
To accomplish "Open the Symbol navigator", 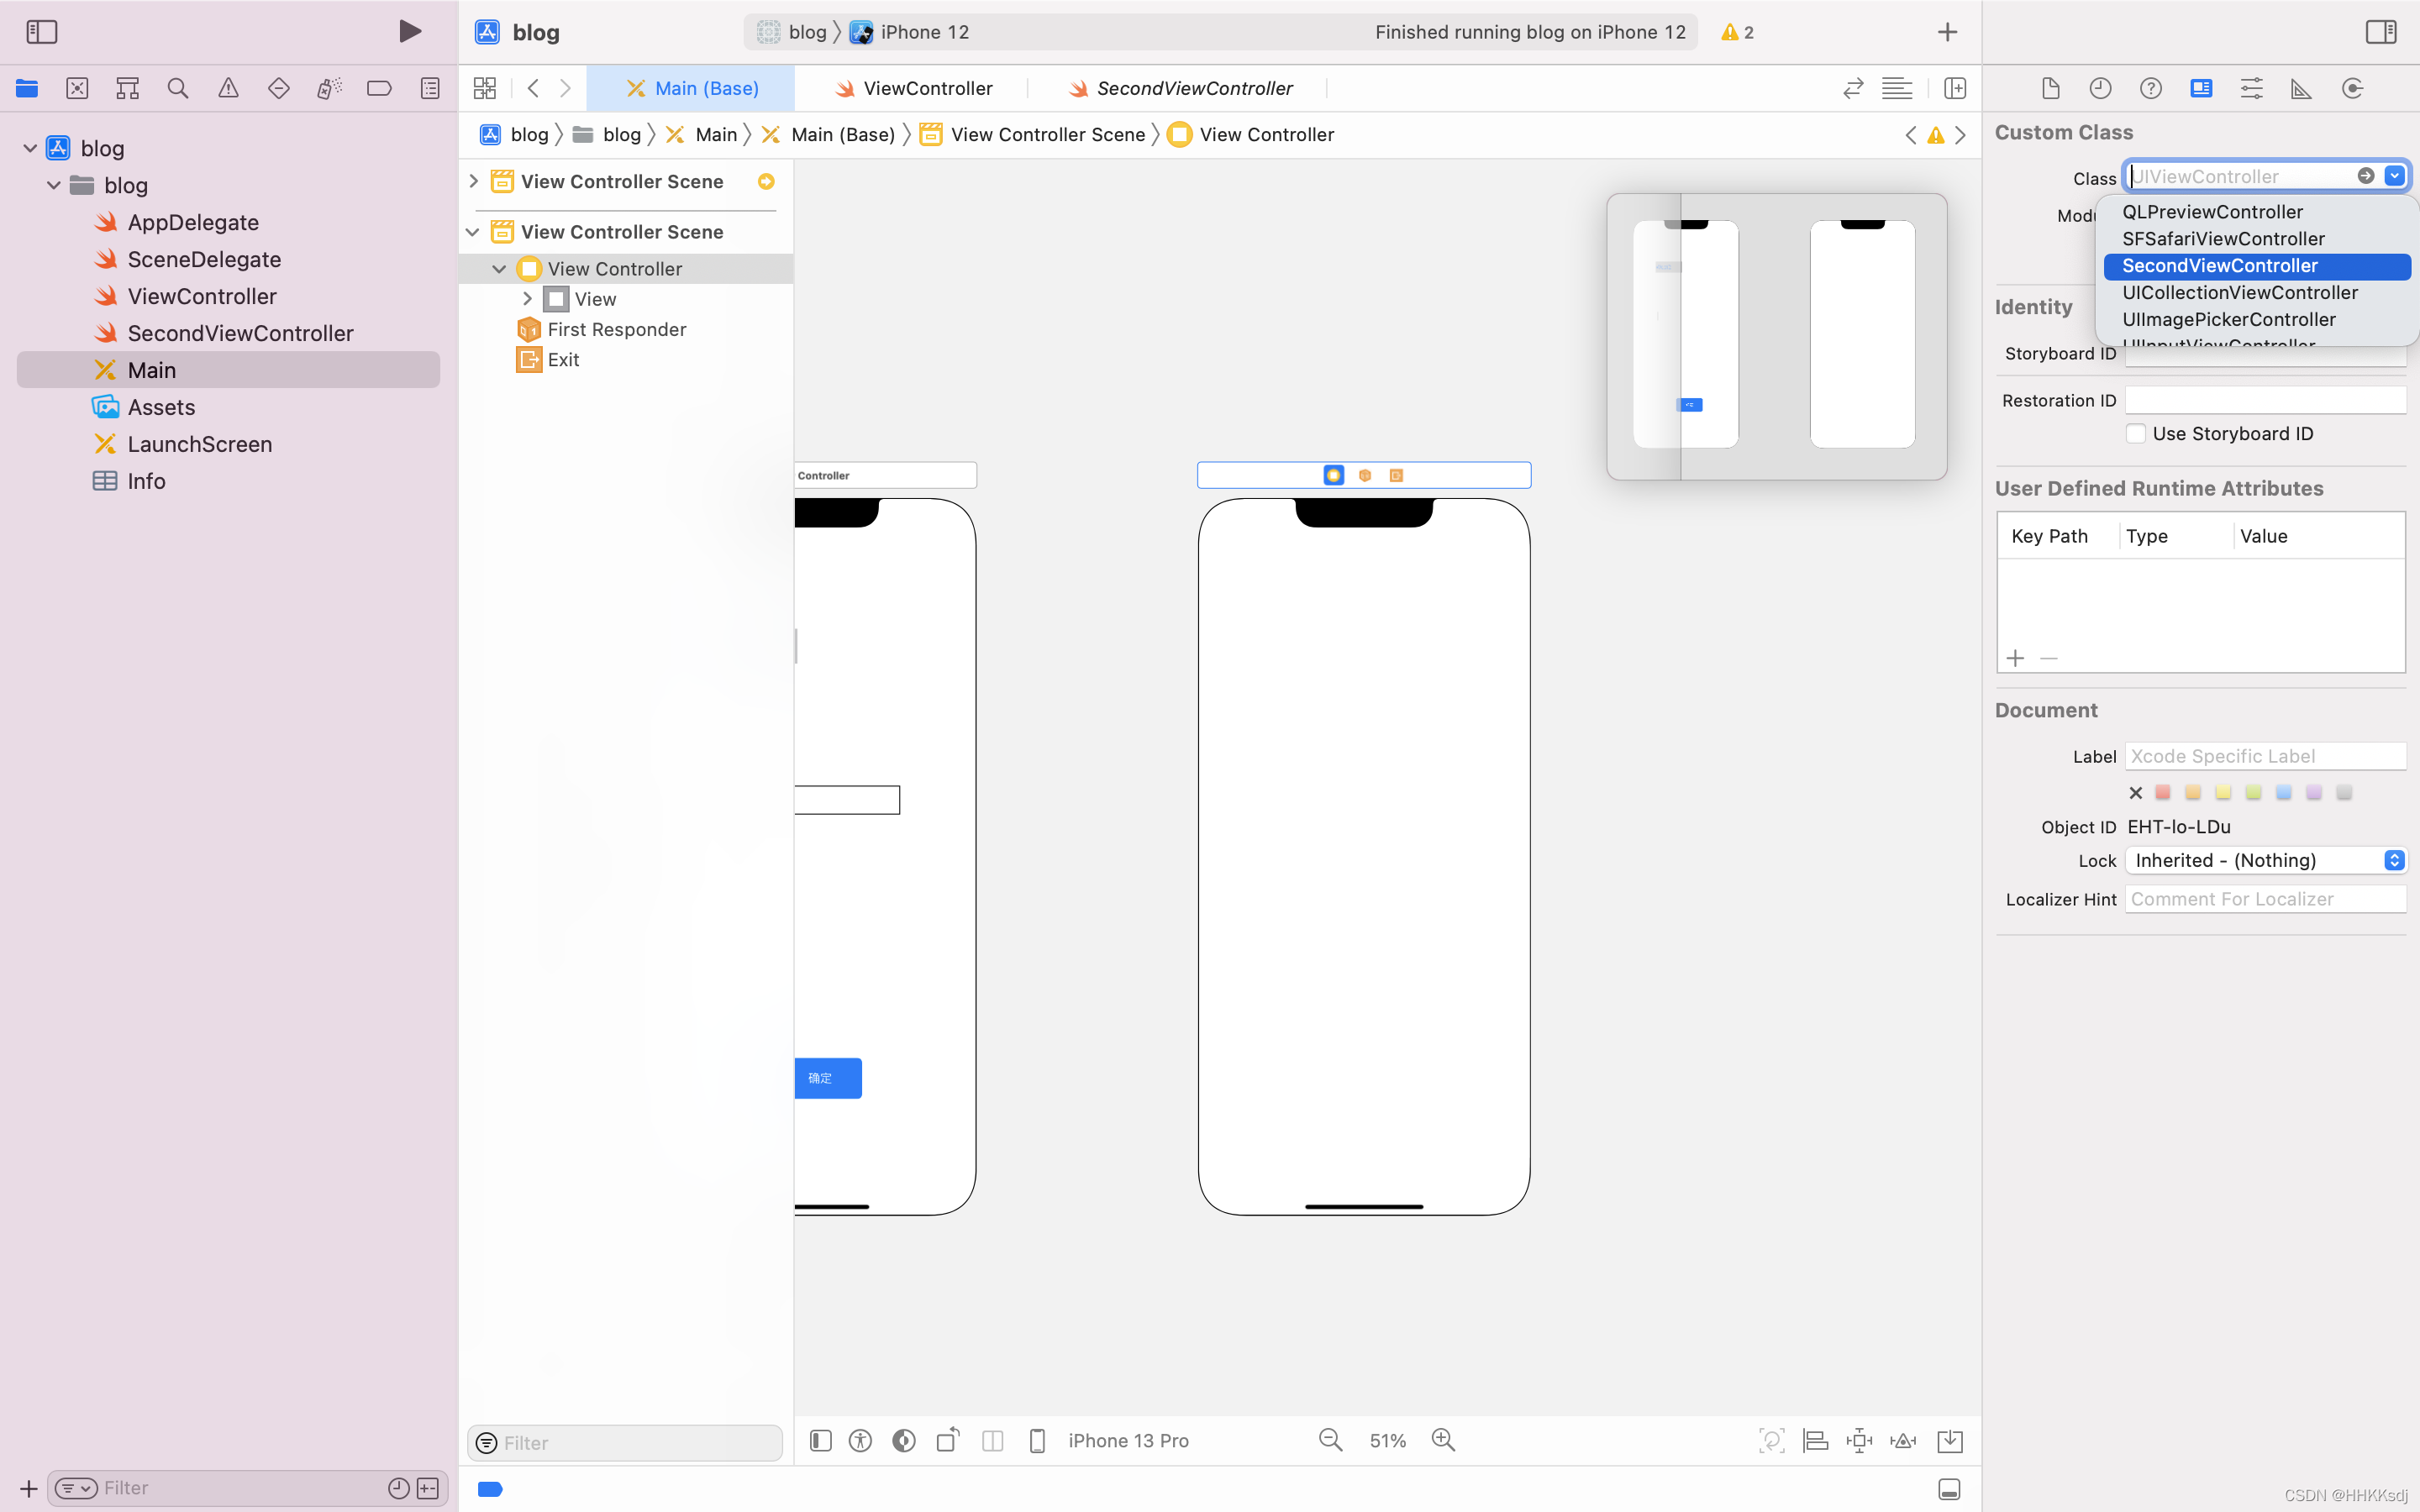I will pos(127,88).
